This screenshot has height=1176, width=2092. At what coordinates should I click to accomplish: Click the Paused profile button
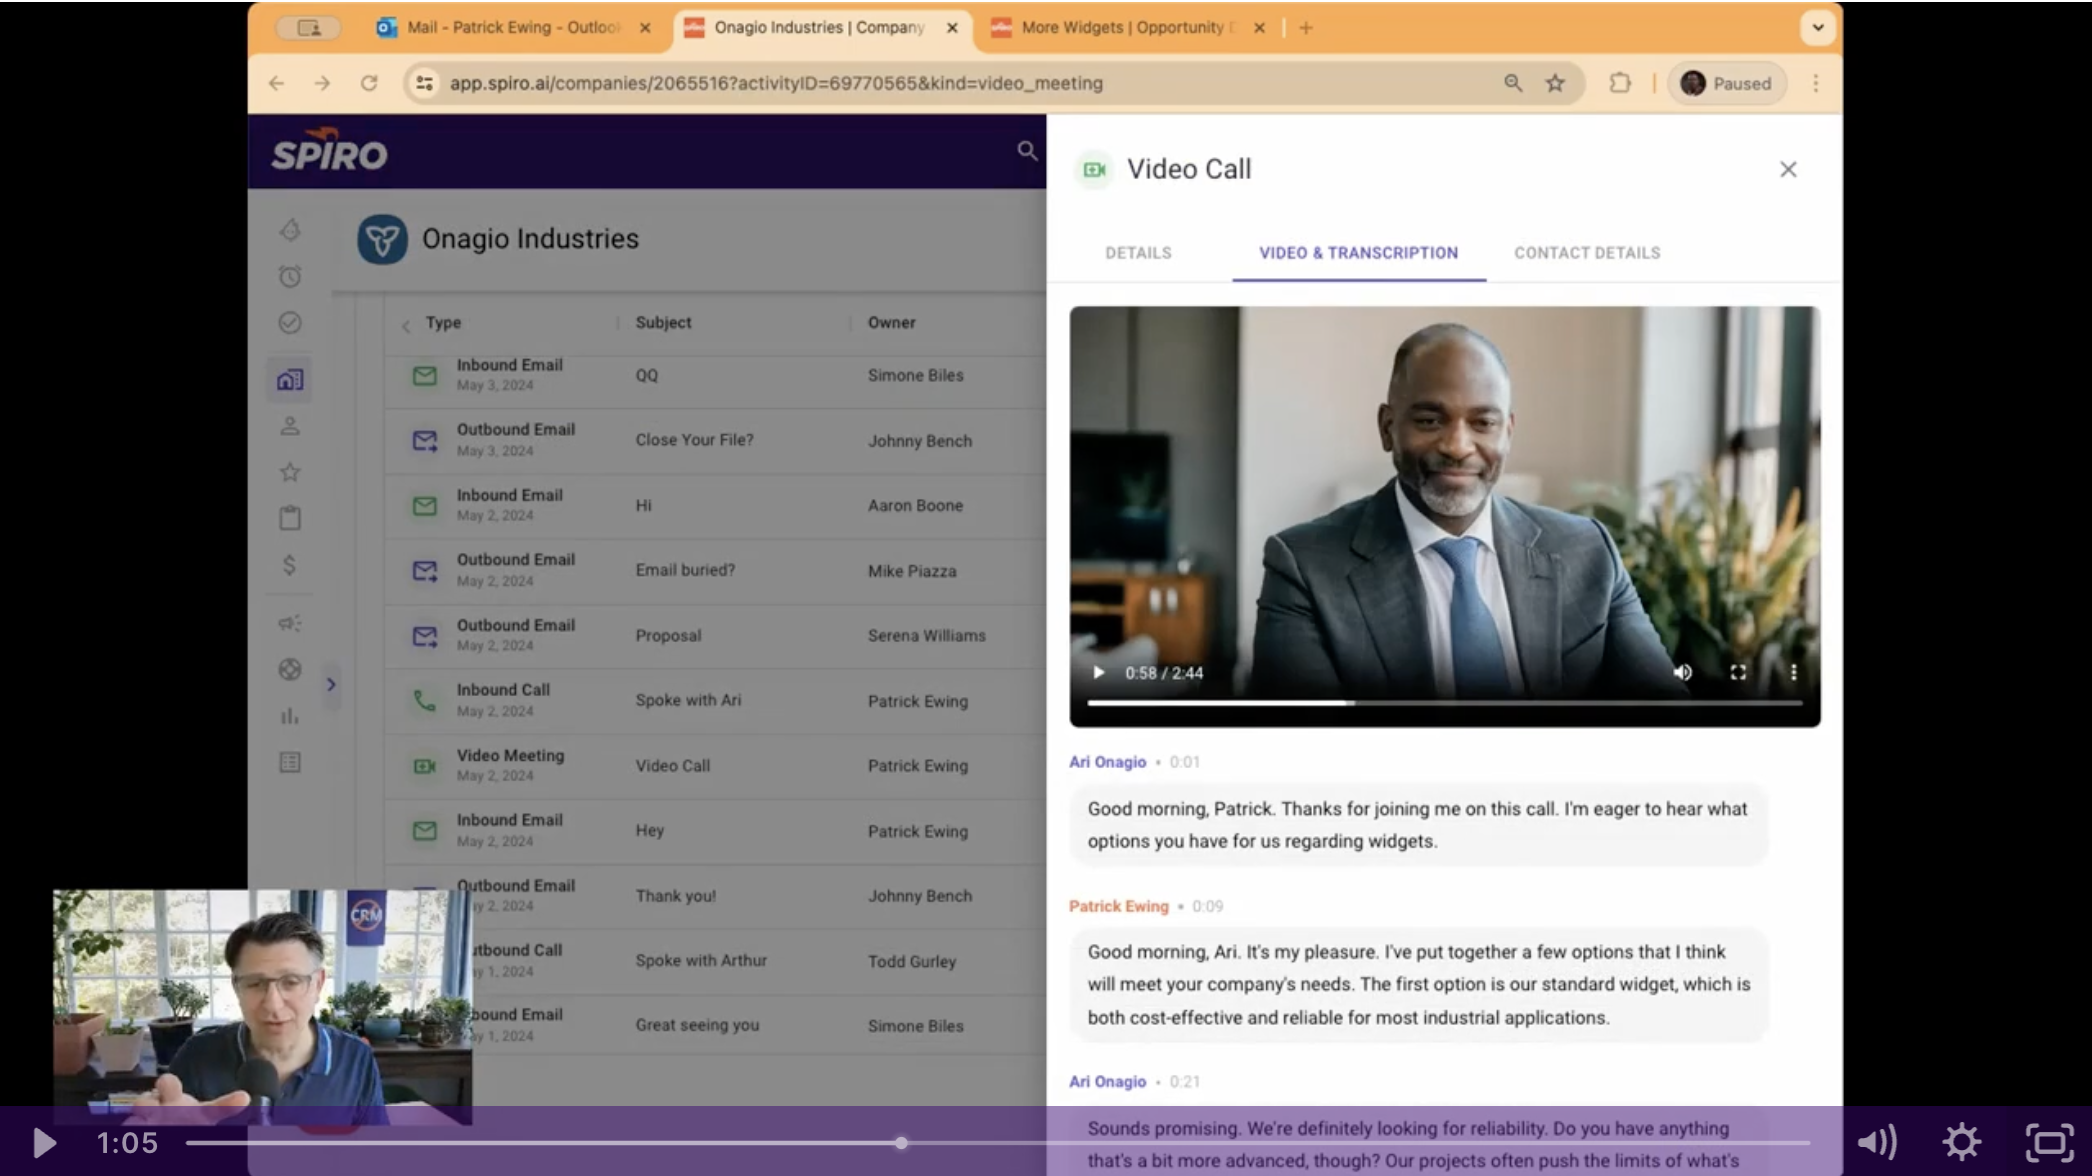1727,83
